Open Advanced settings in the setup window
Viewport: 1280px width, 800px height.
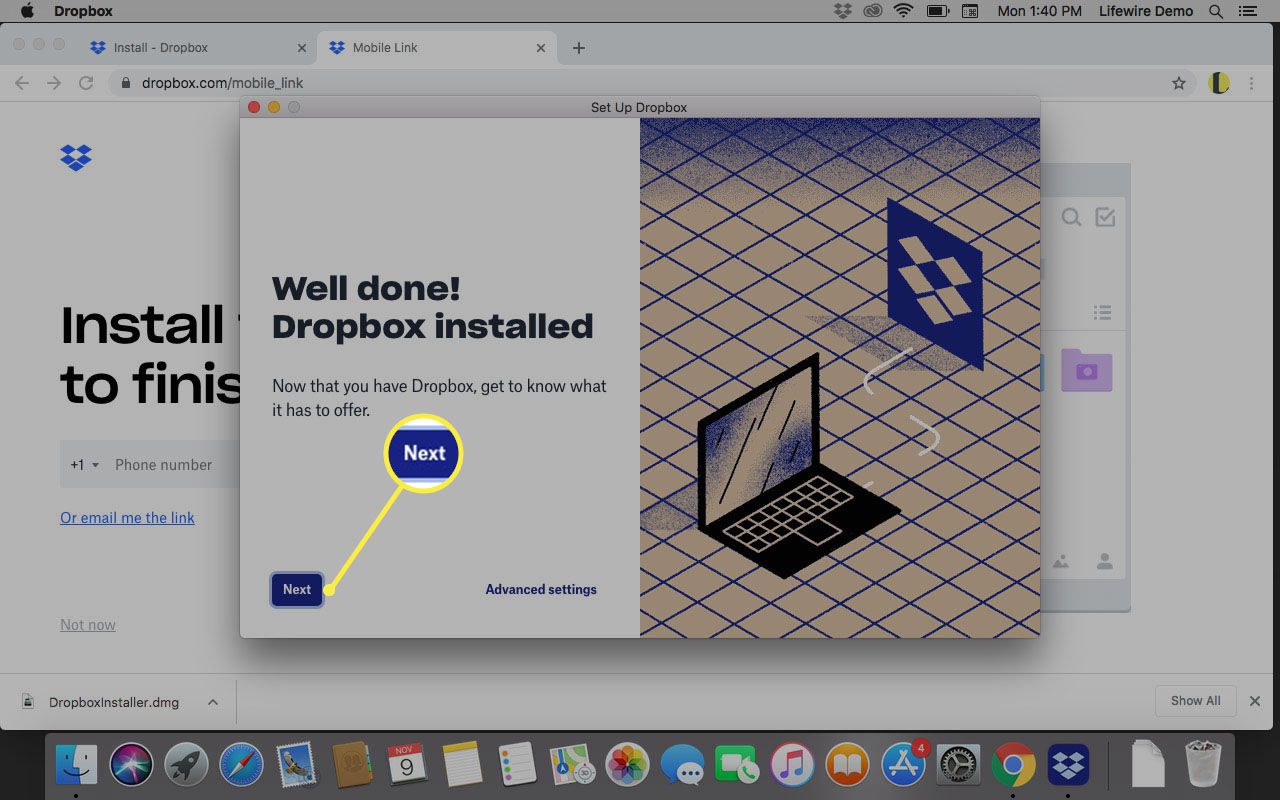click(x=541, y=589)
